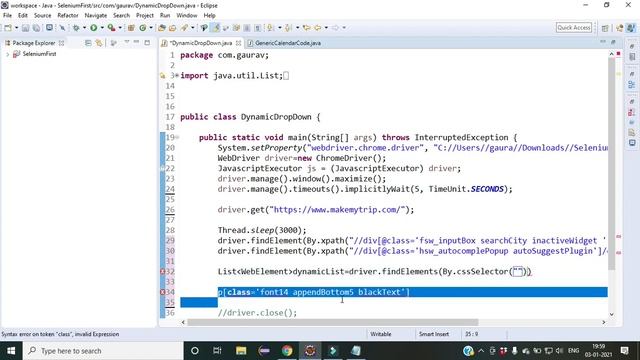
Task: Open the File menu
Action: (7, 16)
